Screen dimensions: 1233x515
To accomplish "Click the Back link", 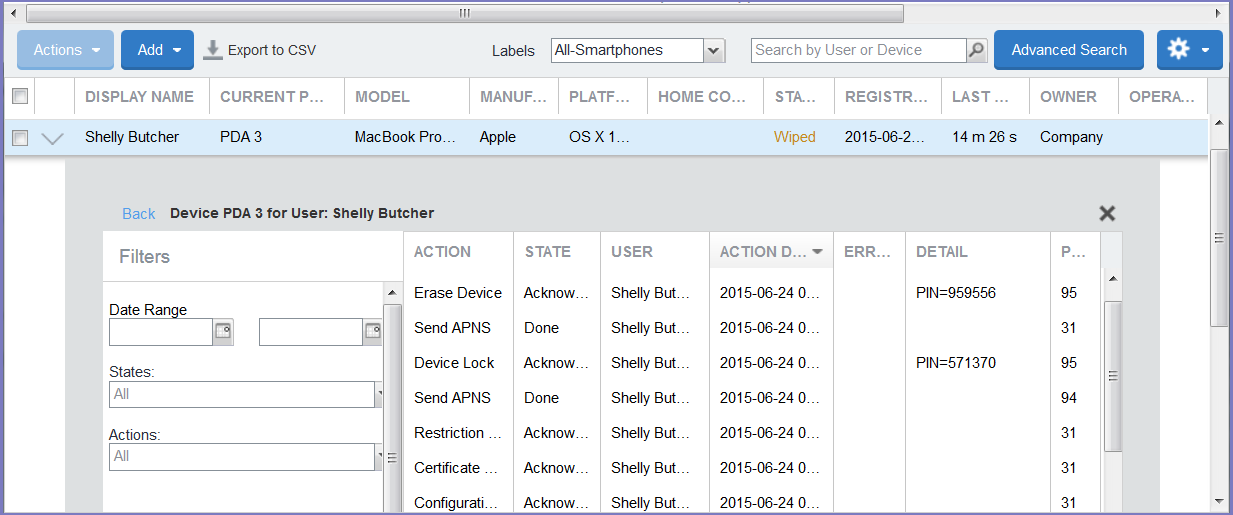I will (138, 214).
